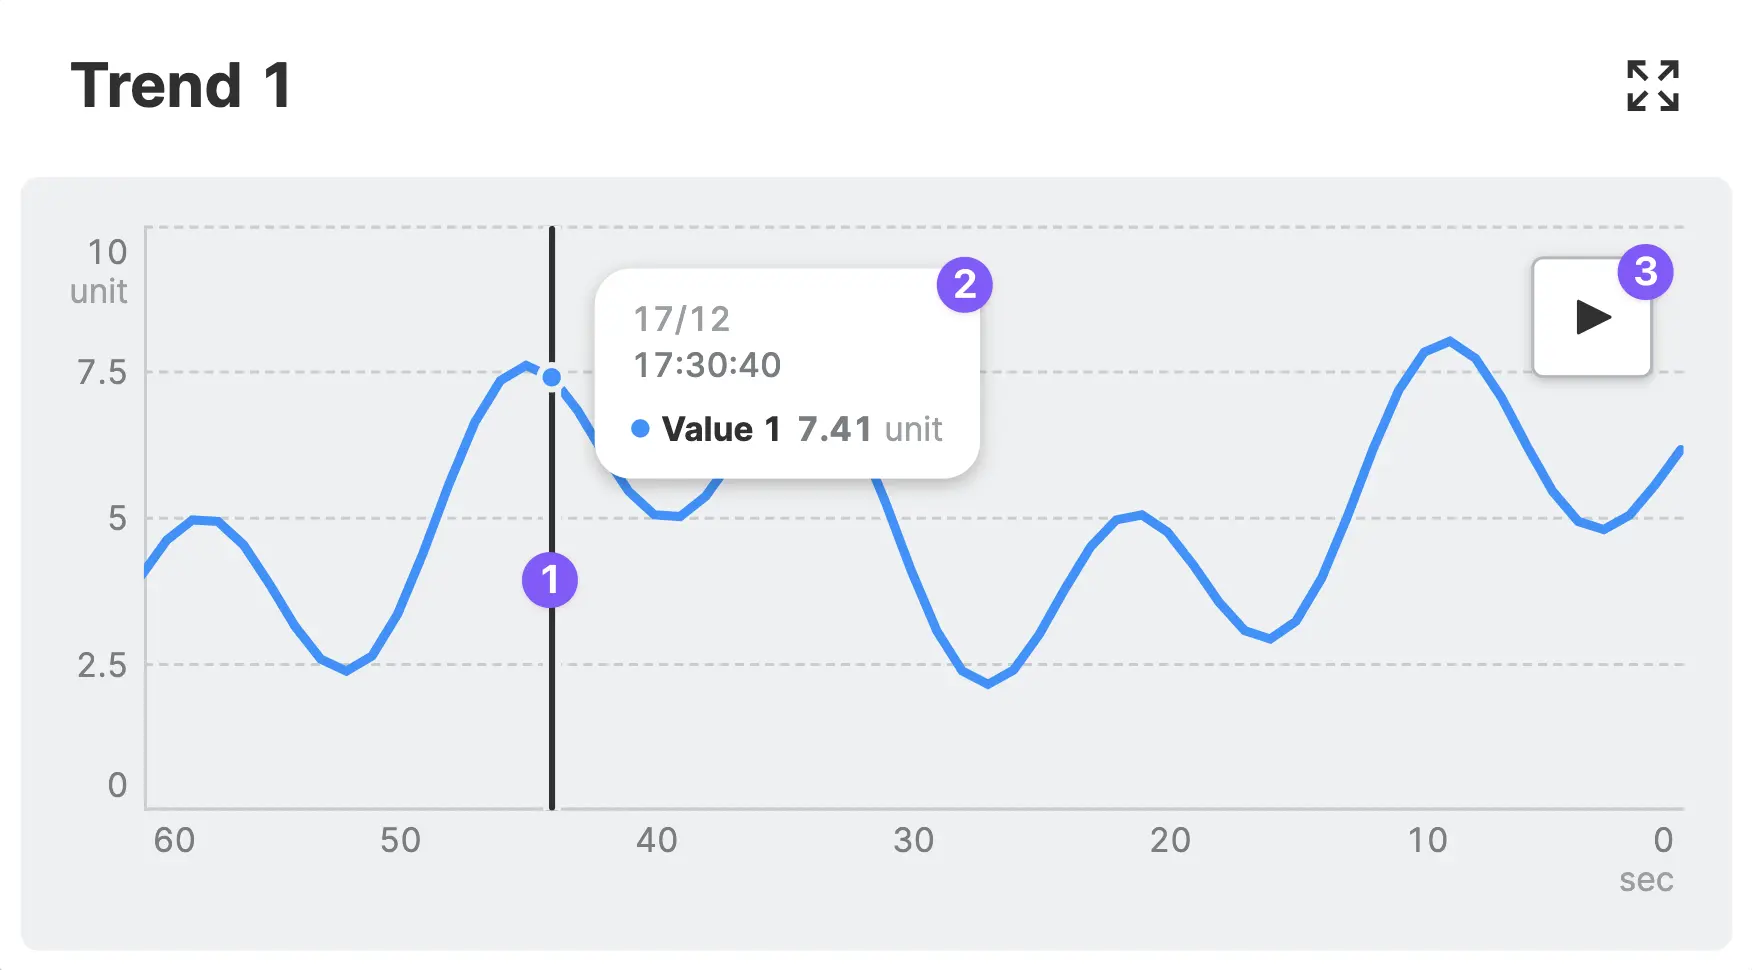
Task: Click the purple badge numbered 1
Action: pos(550,580)
